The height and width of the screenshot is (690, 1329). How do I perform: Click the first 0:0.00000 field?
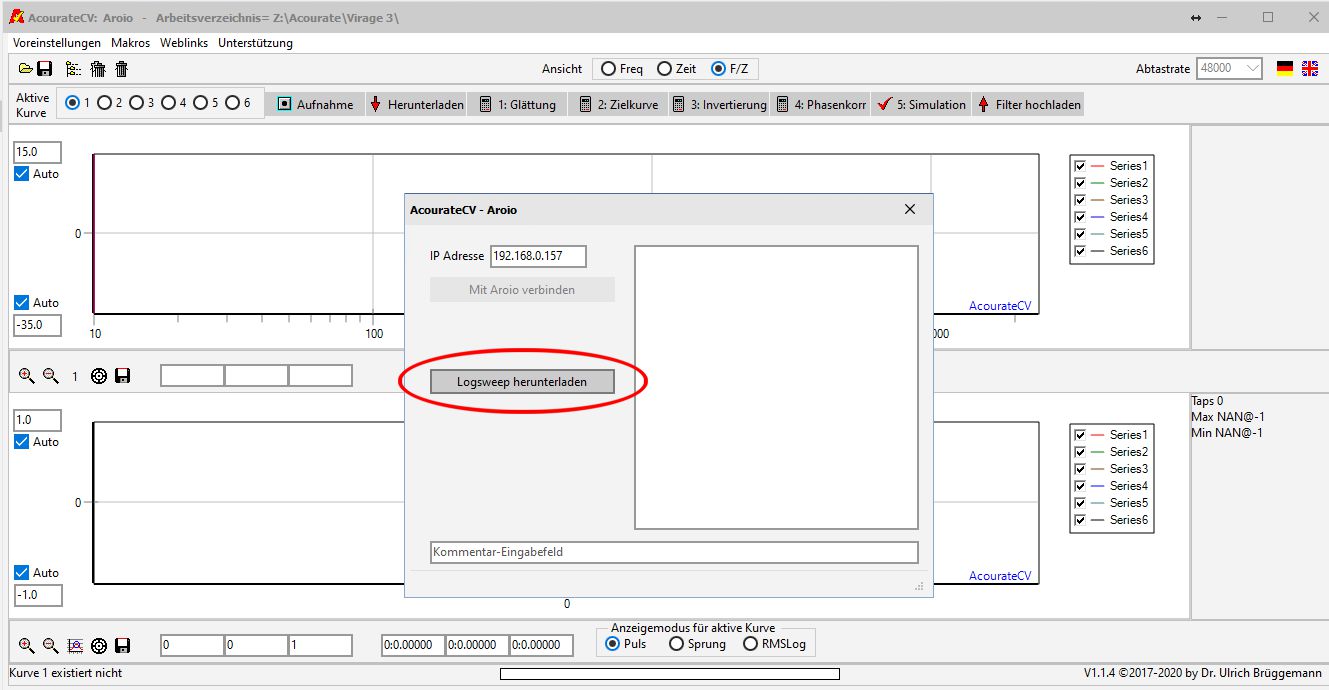413,646
